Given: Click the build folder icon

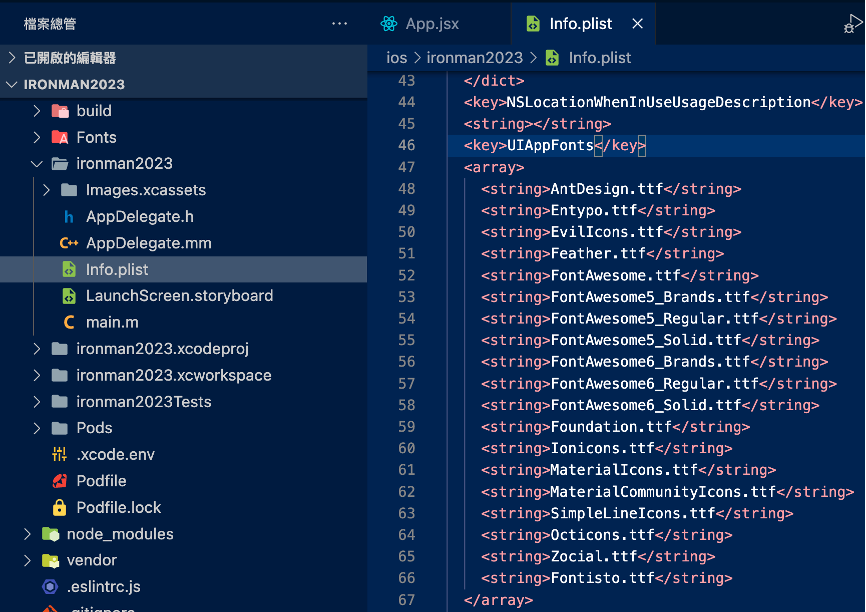Looking at the screenshot, I should click(x=60, y=111).
